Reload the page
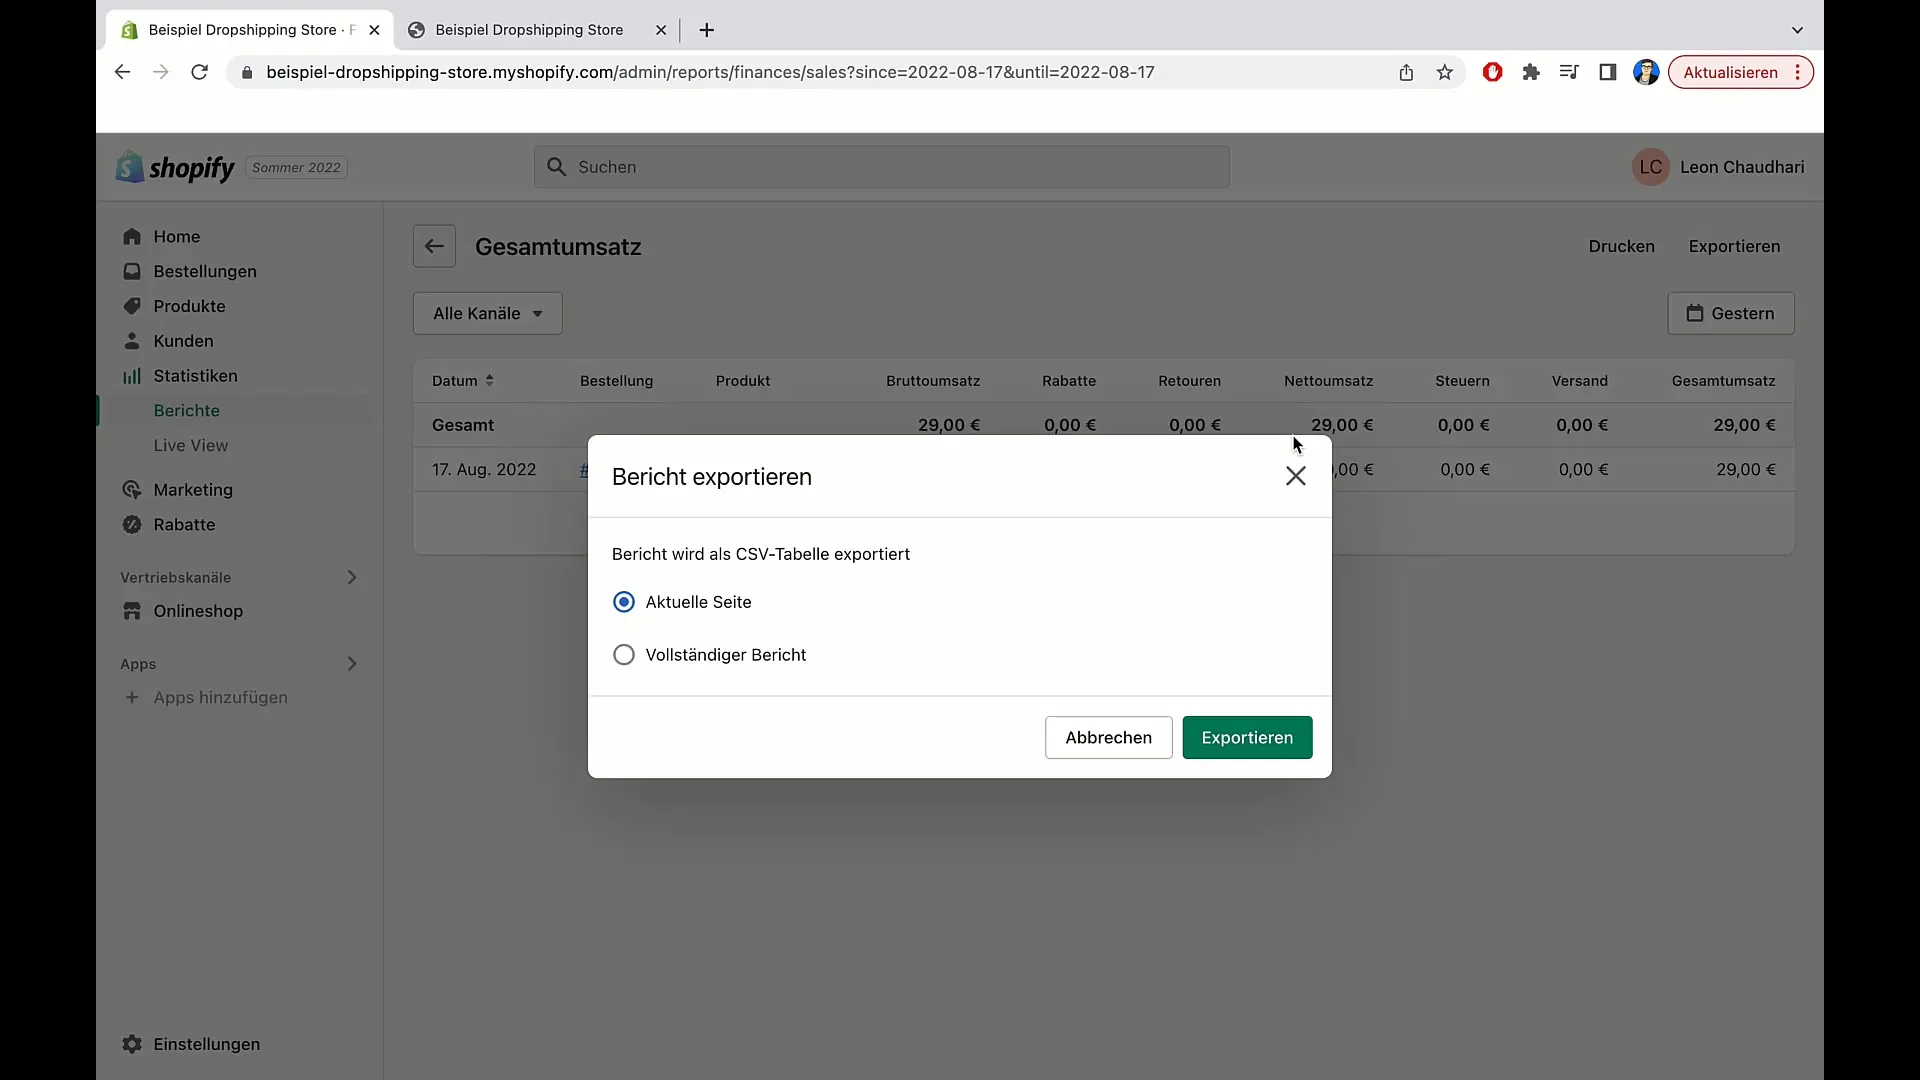Screen dimensions: 1920x1080 click(199, 72)
